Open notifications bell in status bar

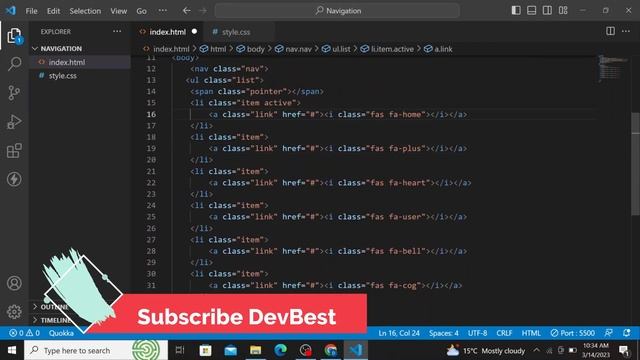[627, 333]
